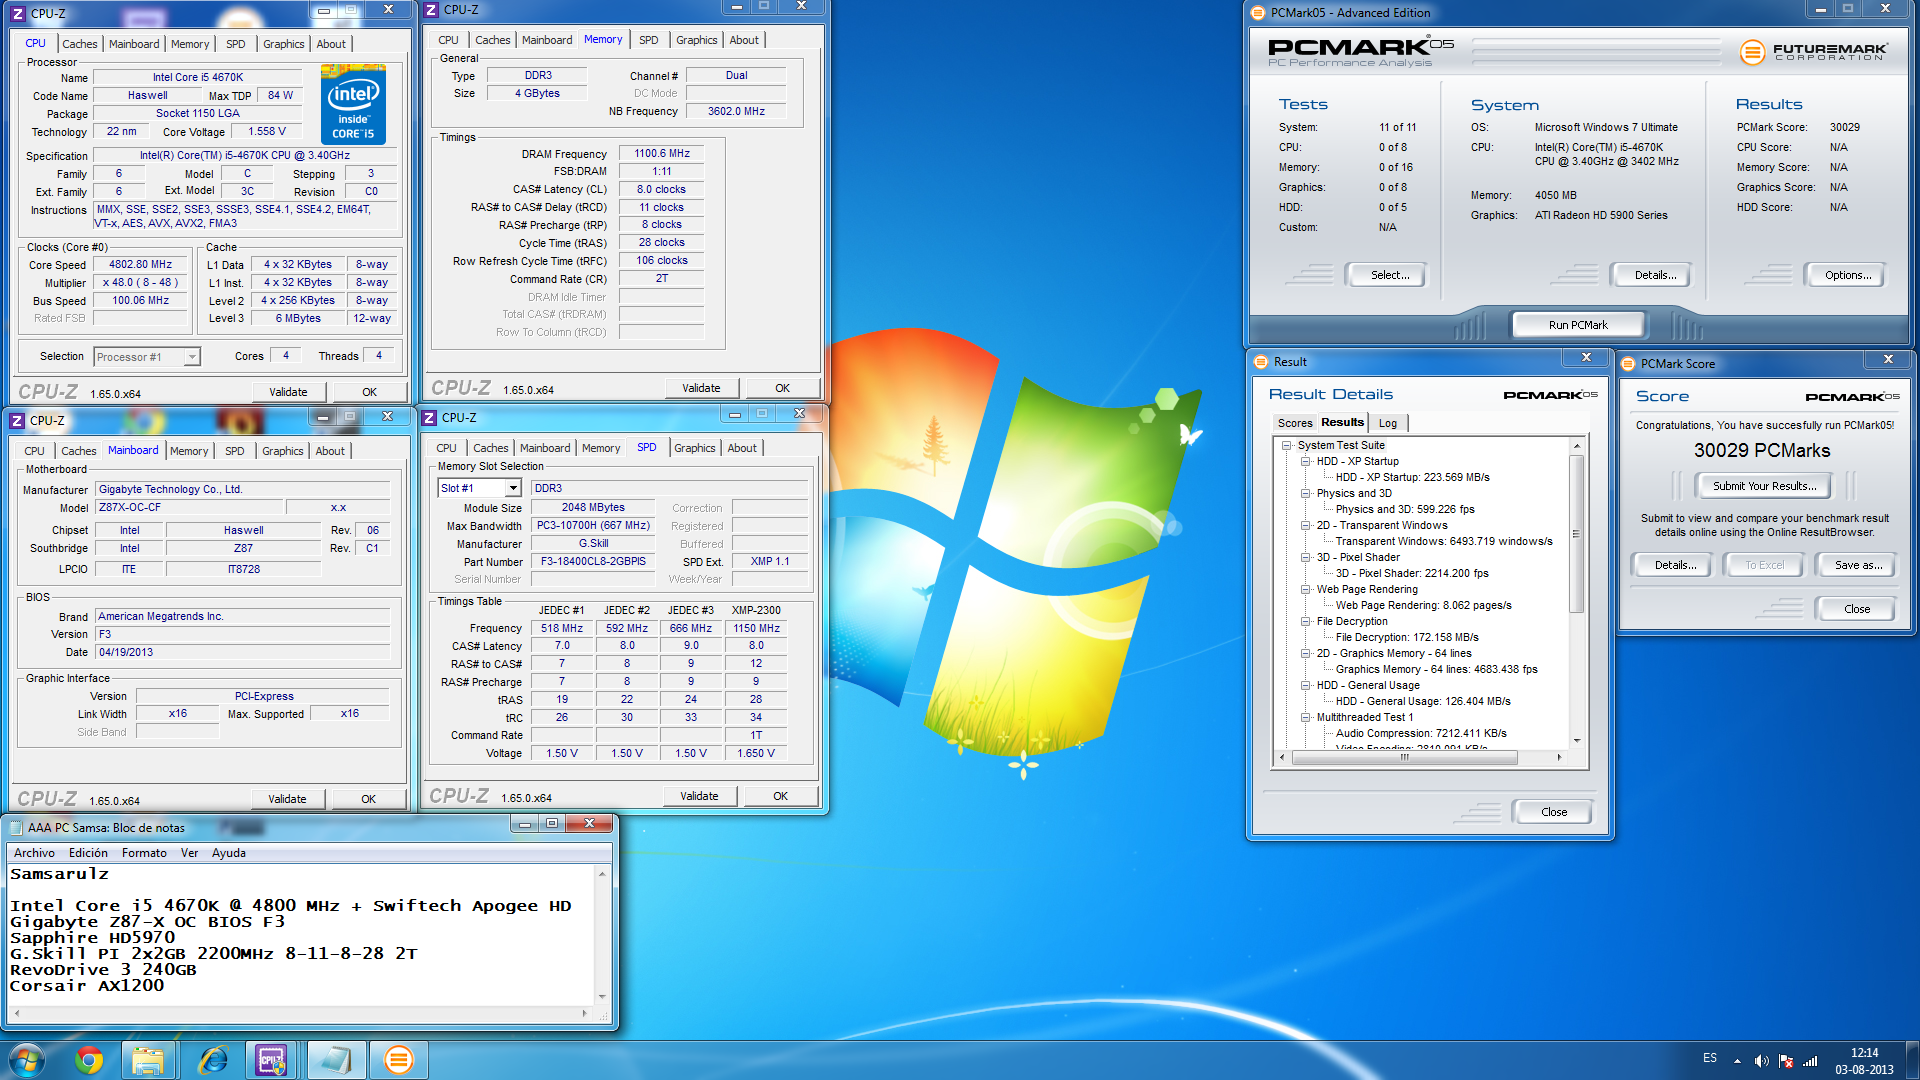Click the '30029 PCMarks' score text
Viewport: 1920px width, 1080px height.
[1762, 451]
